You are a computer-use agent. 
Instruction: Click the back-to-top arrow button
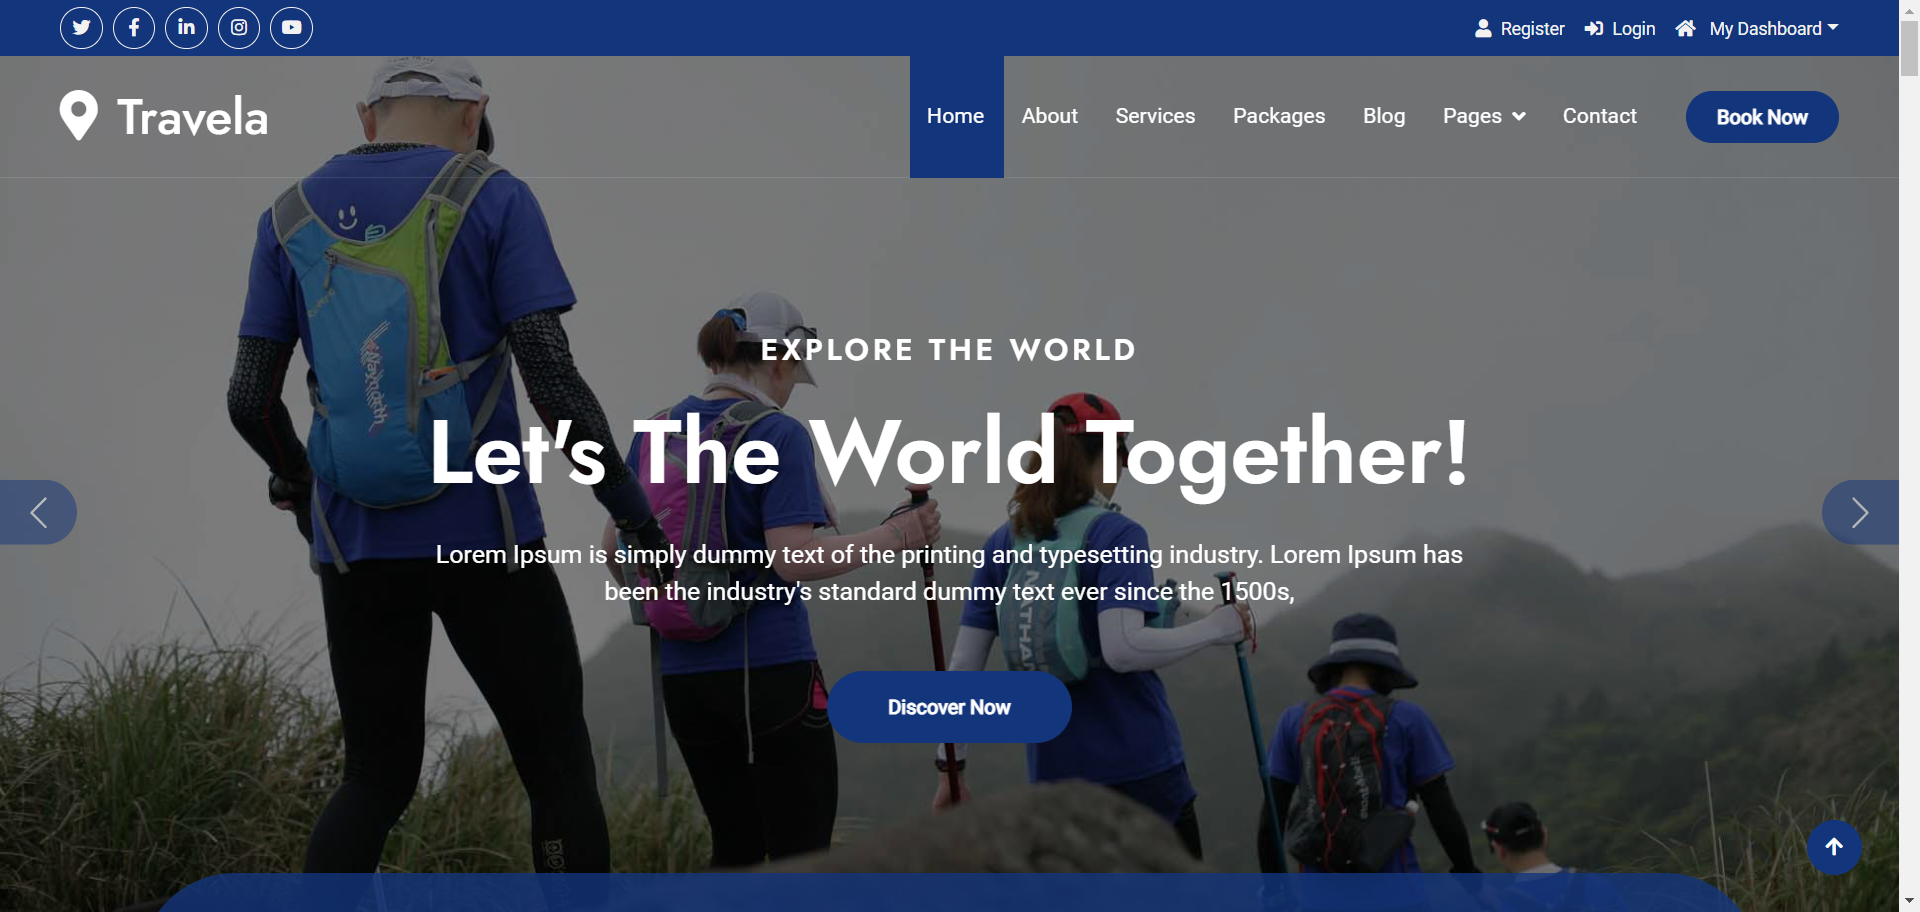point(1834,848)
